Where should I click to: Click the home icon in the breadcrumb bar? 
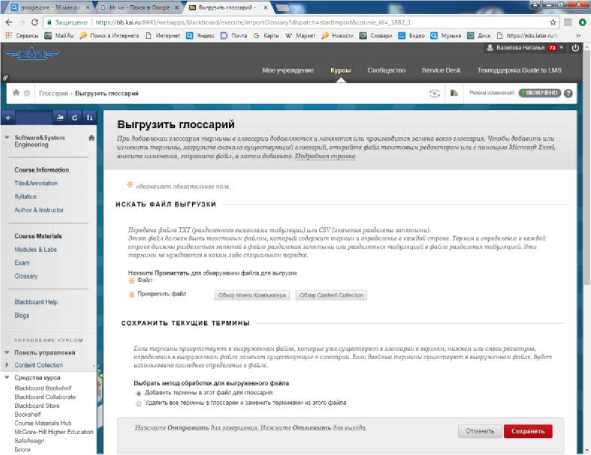pyautogui.click(x=16, y=92)
